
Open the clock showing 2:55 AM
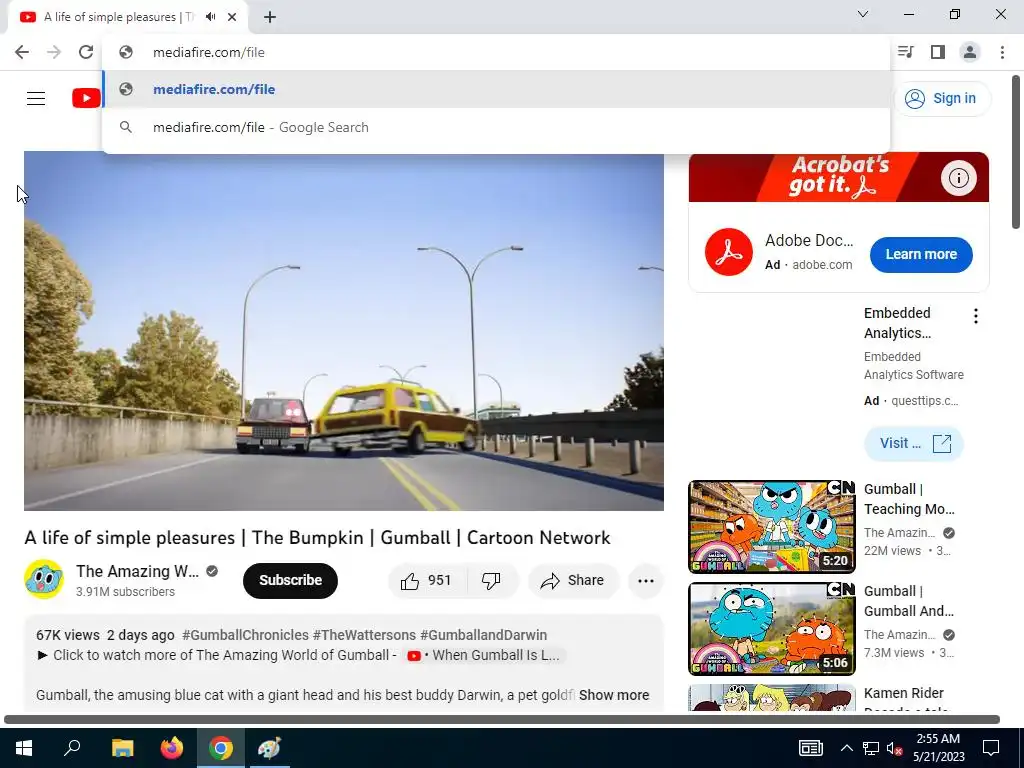(938, 748)
